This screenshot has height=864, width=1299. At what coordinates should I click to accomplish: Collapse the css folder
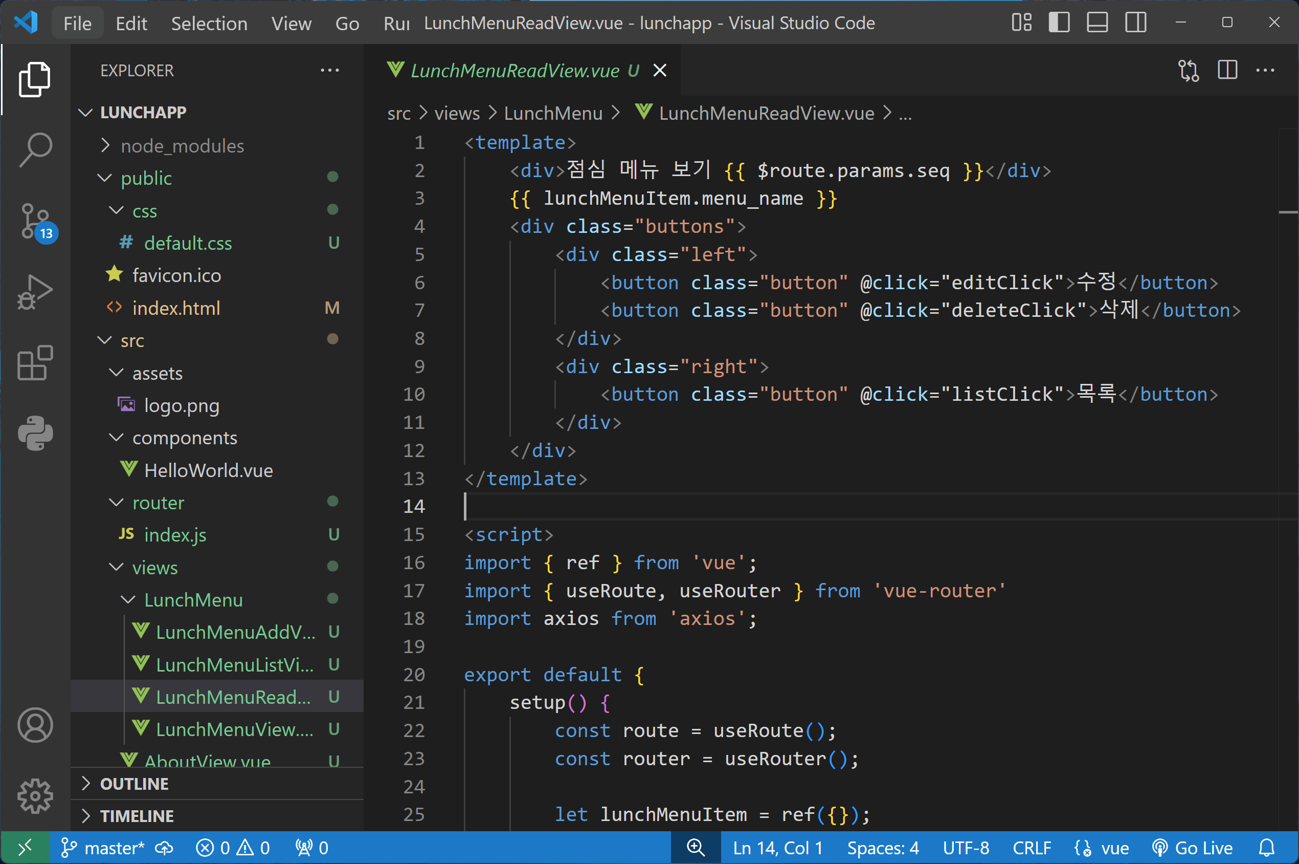coord(217,211)
